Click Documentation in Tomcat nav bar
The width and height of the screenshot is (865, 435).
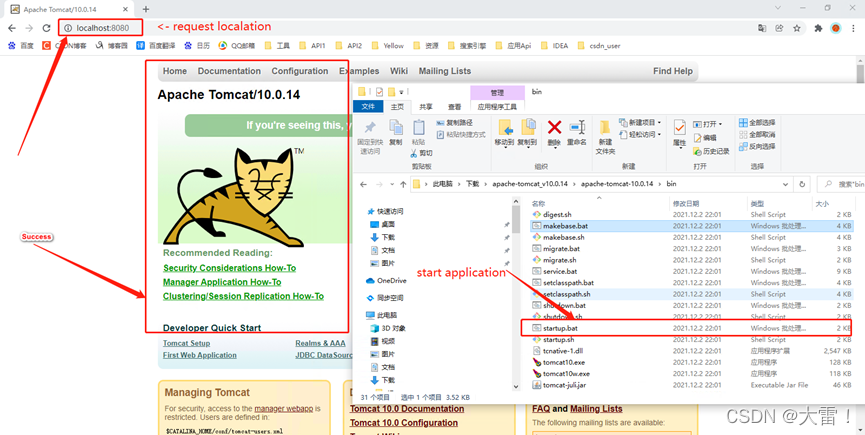(x=229, y=71)
